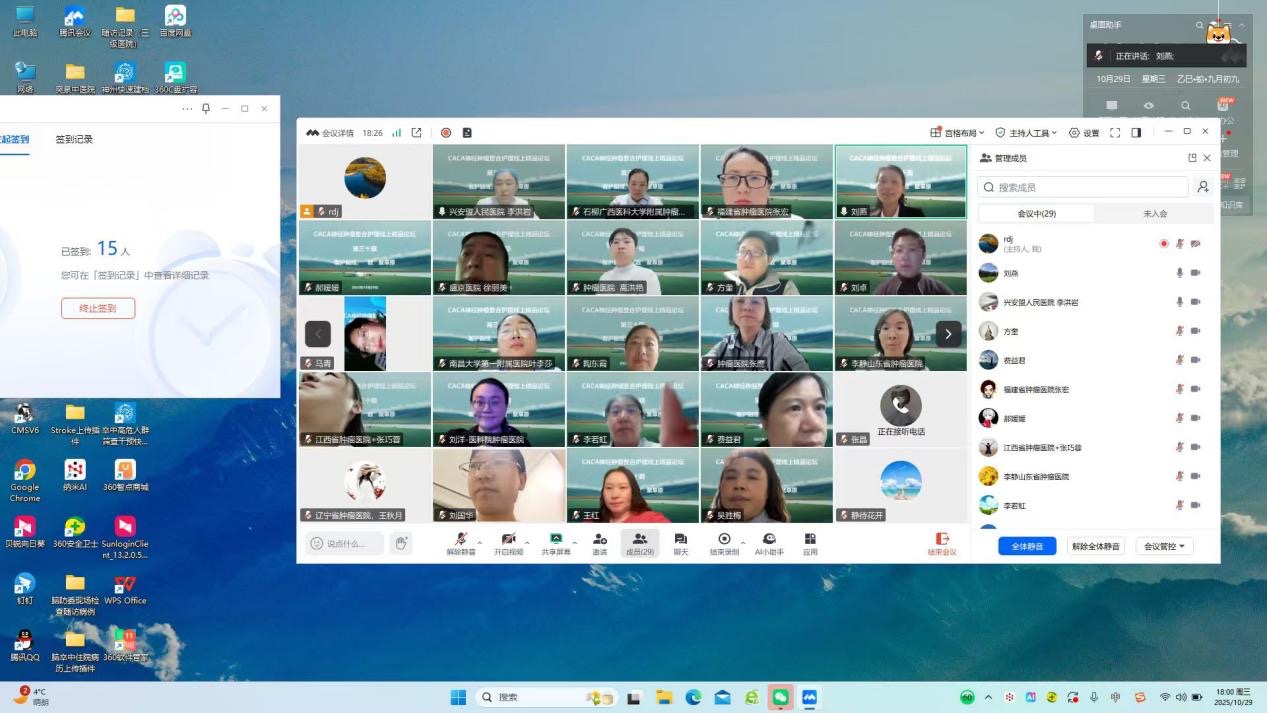Go to next page of video grid
The width and height of the screenshot is (1271, 715).
(948, 334)
